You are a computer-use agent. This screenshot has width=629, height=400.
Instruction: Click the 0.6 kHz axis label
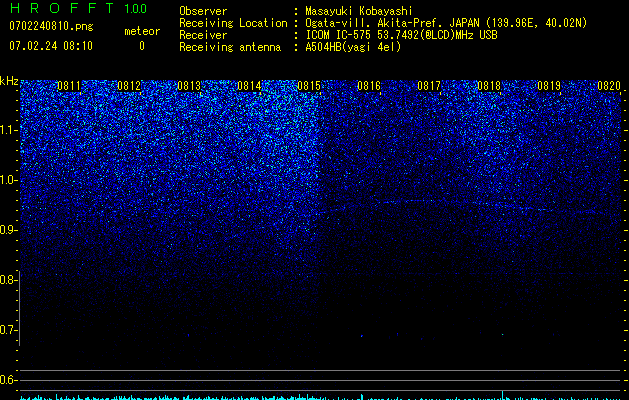click(x=8, y=380)
